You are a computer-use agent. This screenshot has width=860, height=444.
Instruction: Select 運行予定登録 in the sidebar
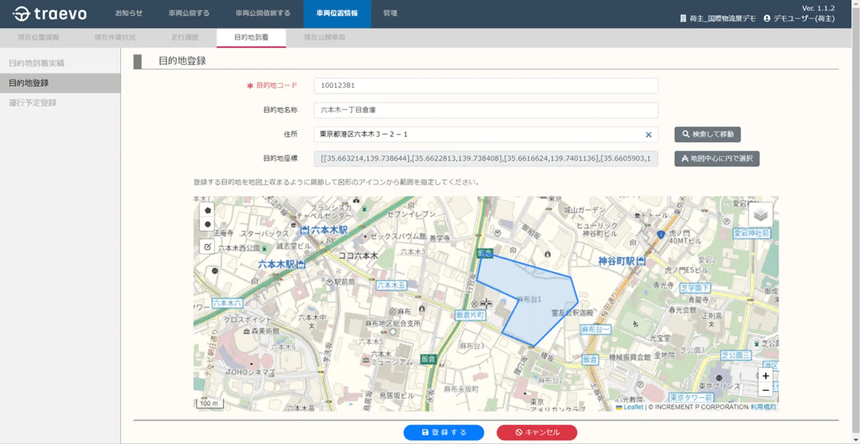(32, 102)
